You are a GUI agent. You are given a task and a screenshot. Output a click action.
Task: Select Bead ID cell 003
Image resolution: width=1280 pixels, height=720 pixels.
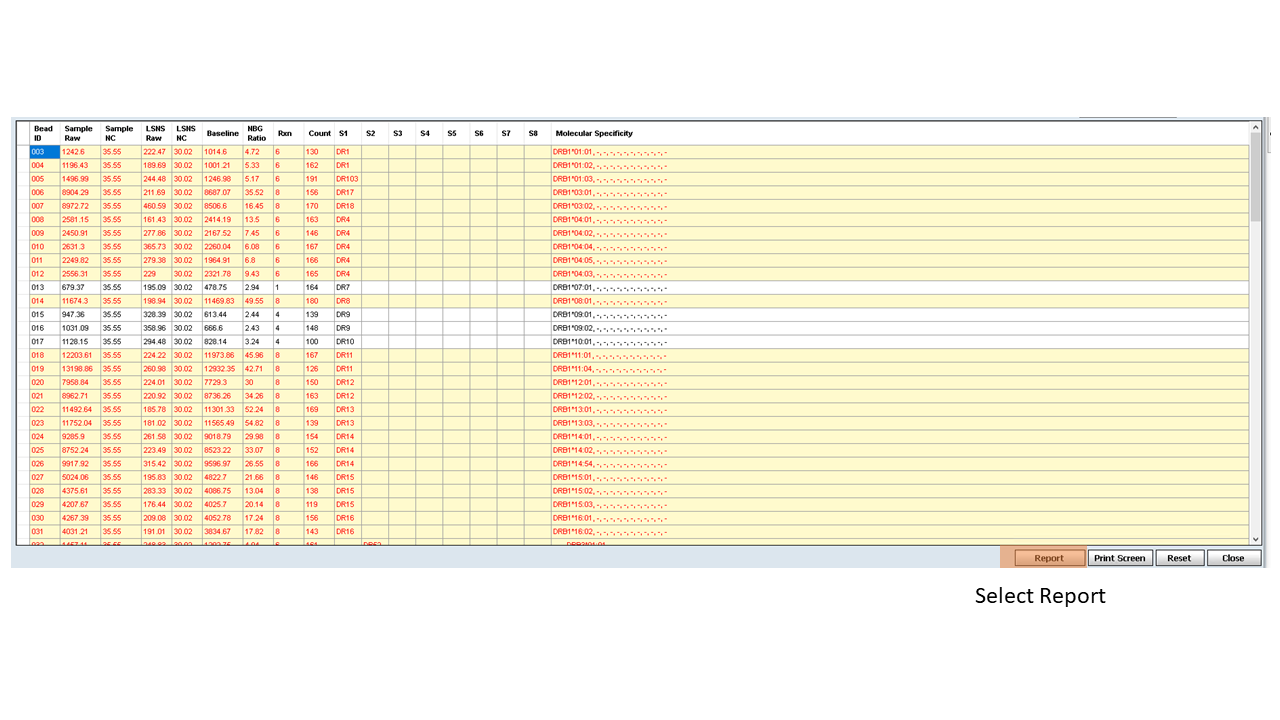coord(44,152)
